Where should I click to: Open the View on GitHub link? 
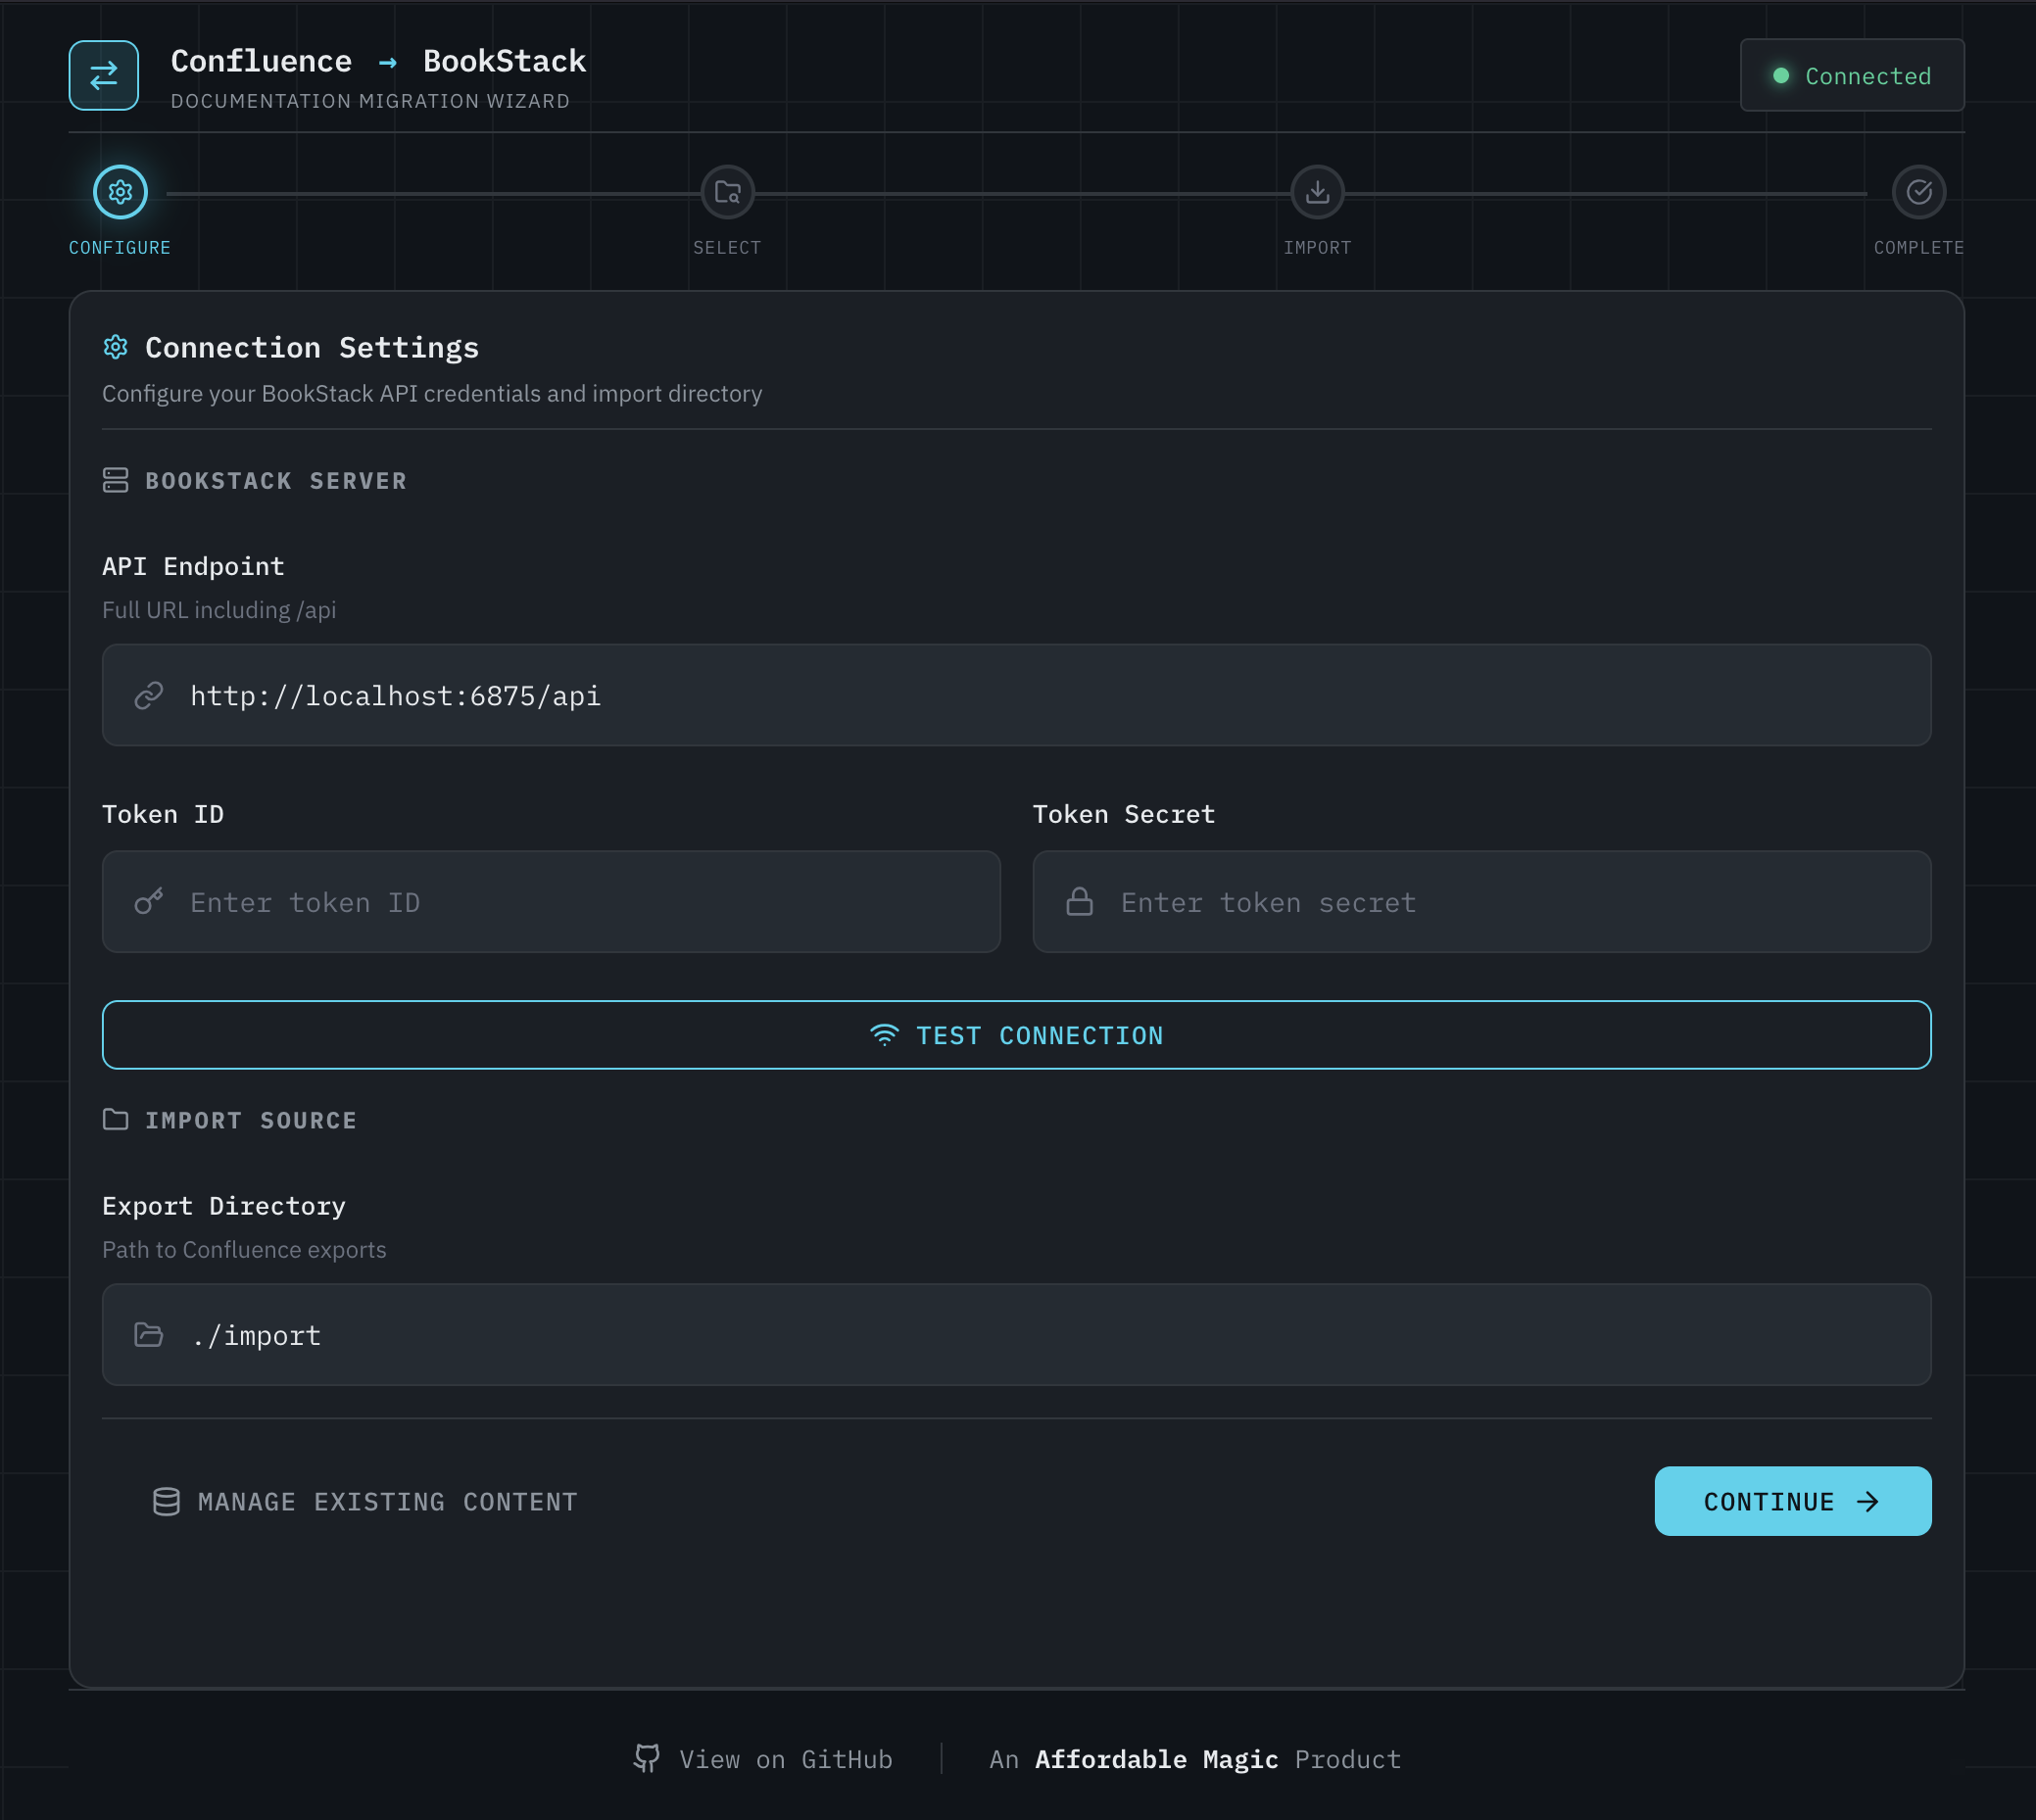785,1759
